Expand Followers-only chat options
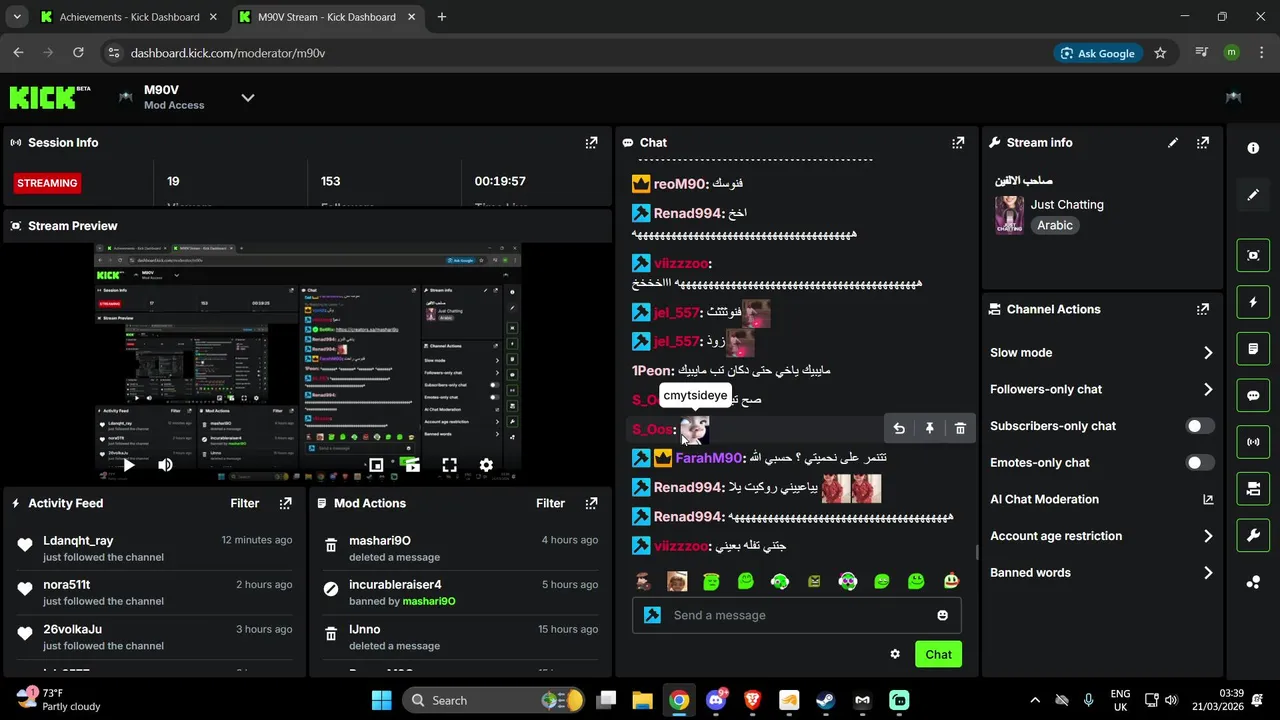1280x720 pixels. click(1208, 390)
